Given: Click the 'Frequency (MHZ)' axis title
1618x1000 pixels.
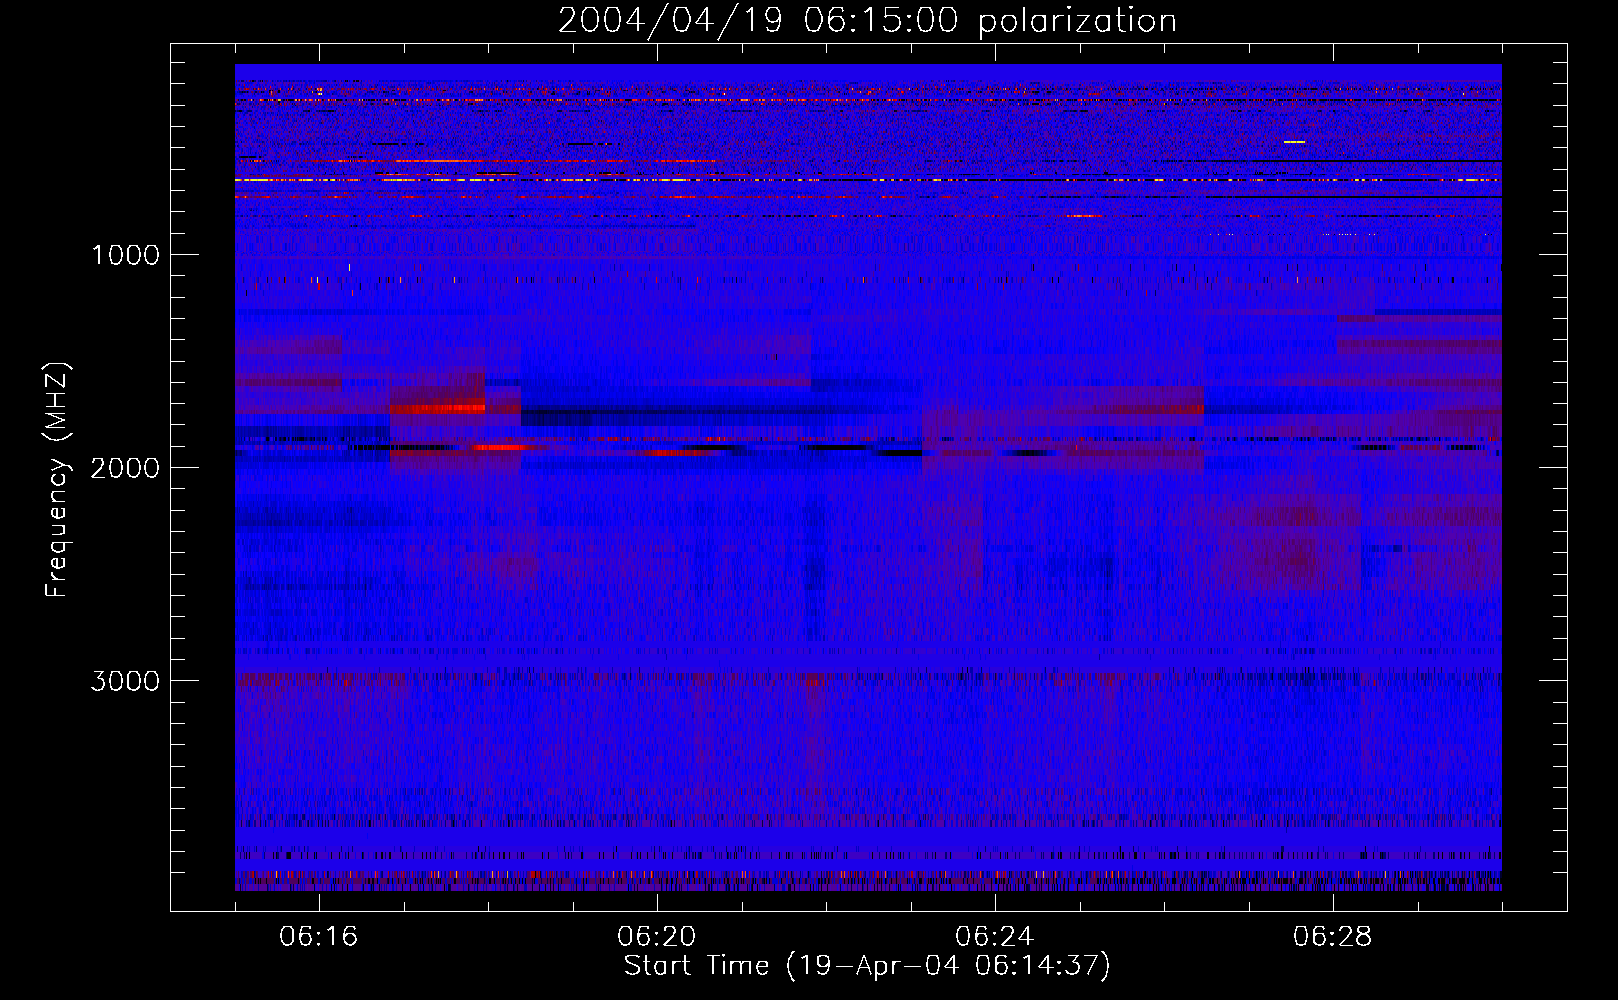Looking at the screenshot, I should (56, 480).
